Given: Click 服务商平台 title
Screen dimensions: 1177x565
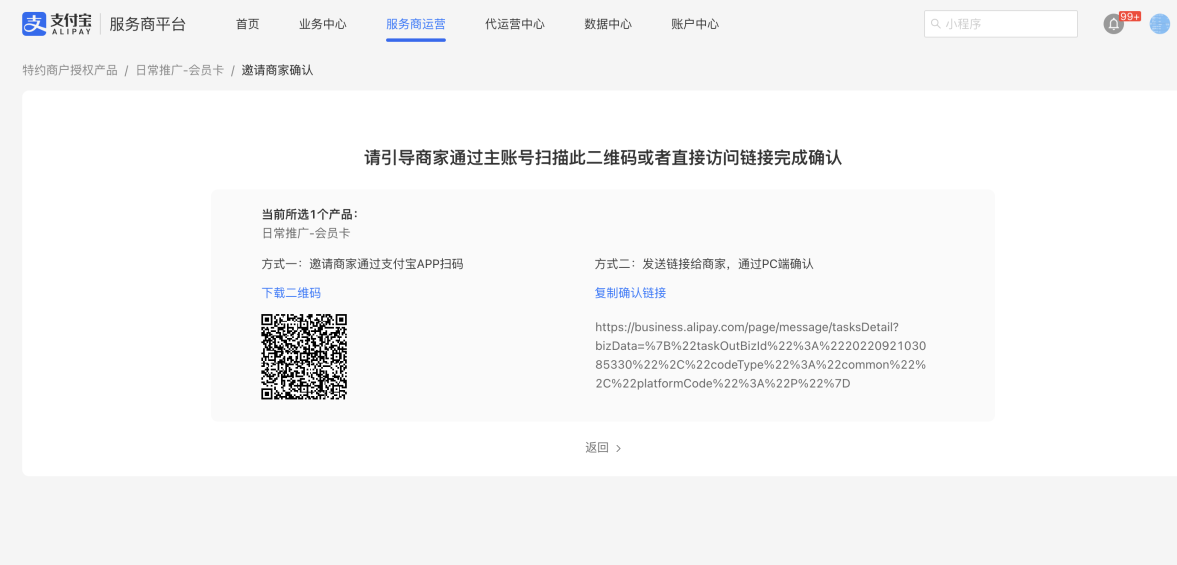Looking at the screenshot, I should 147,24.
